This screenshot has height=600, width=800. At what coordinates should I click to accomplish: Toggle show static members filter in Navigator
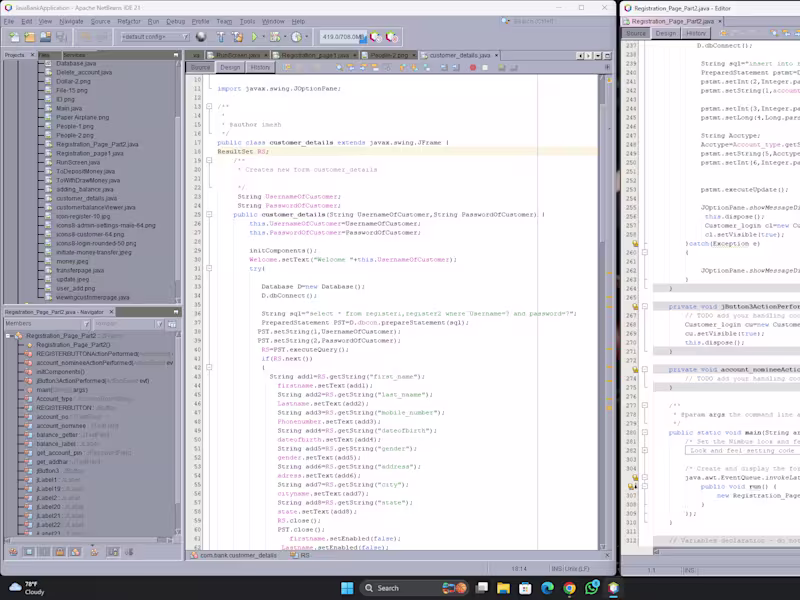pyautogui.click(x=42, y=551)
